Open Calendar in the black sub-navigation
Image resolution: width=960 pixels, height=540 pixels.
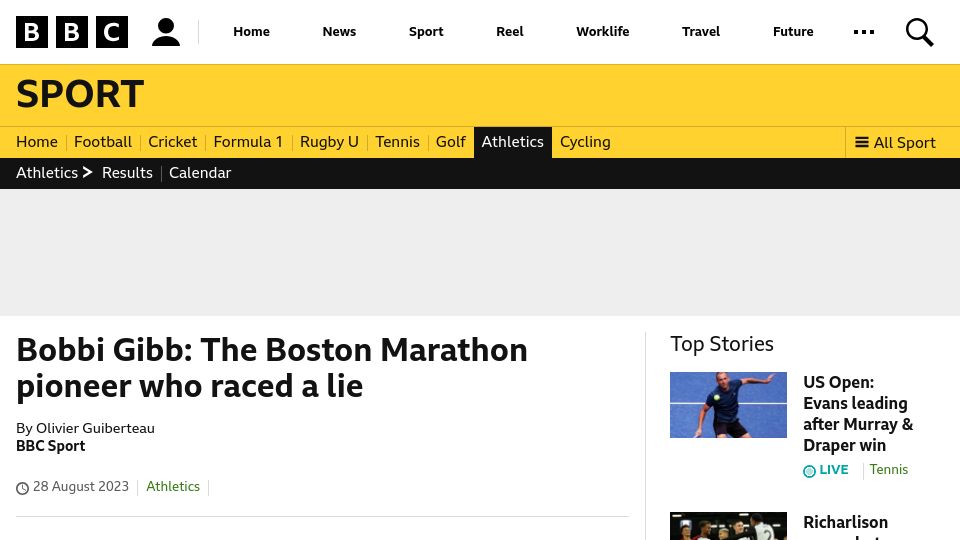click(200, 173)
